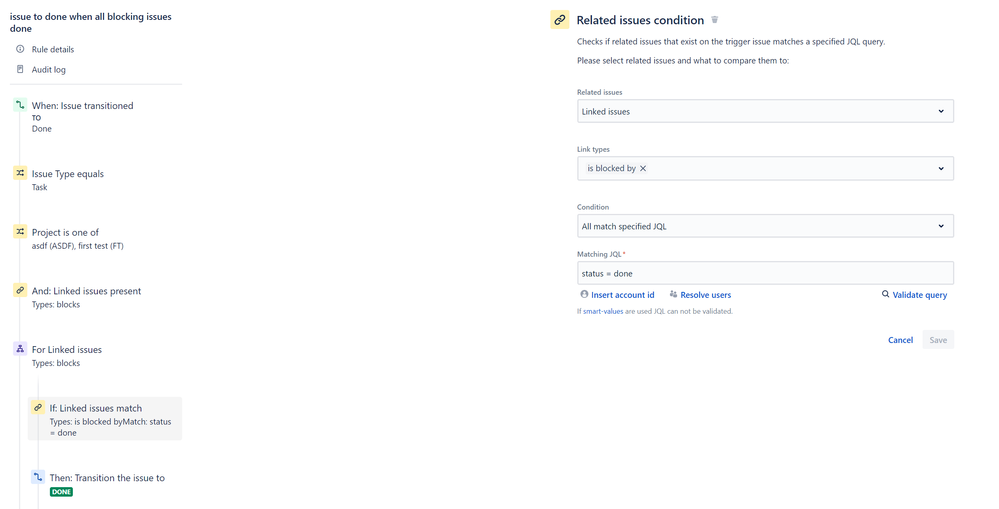Screen dimensions: 999x509
Task: Open 'Issue Type equals' rule step
Action: pos(68,174)
